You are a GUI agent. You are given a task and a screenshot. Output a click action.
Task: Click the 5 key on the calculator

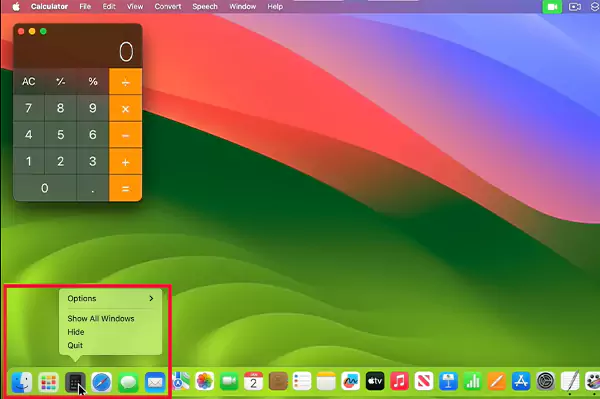[x=60, y=135]
